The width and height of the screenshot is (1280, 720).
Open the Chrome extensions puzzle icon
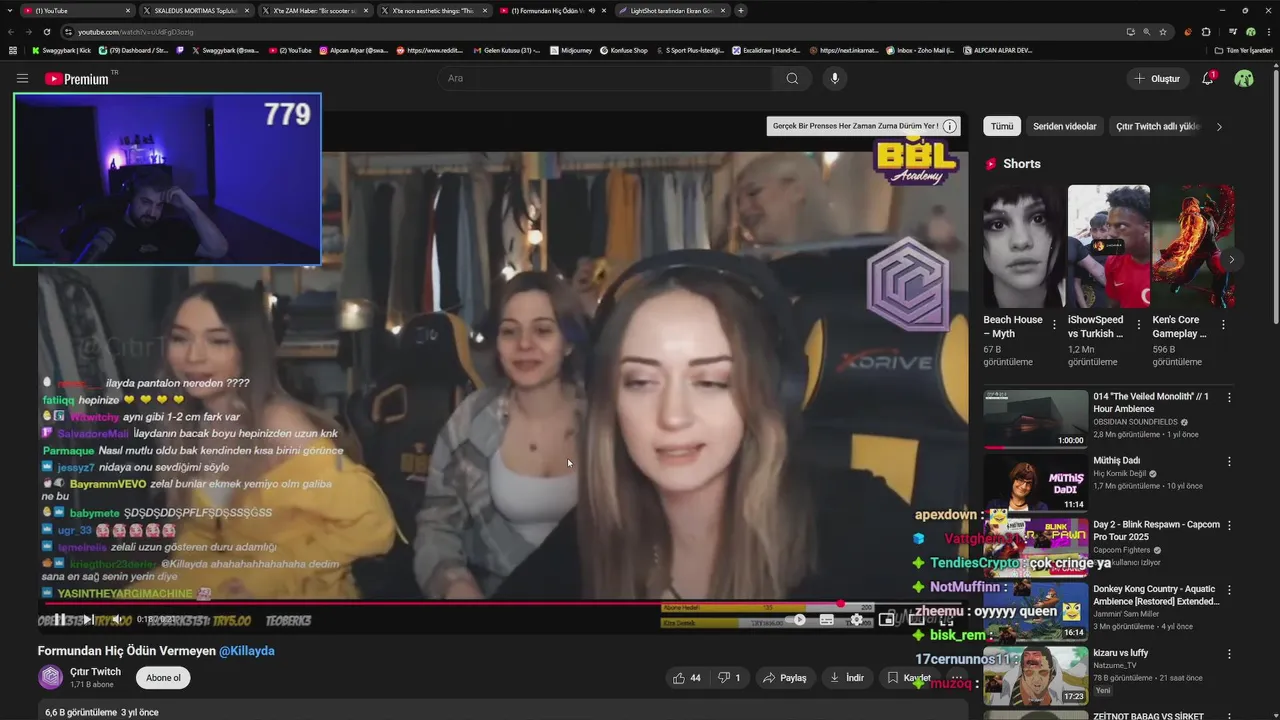point(1206,32)
